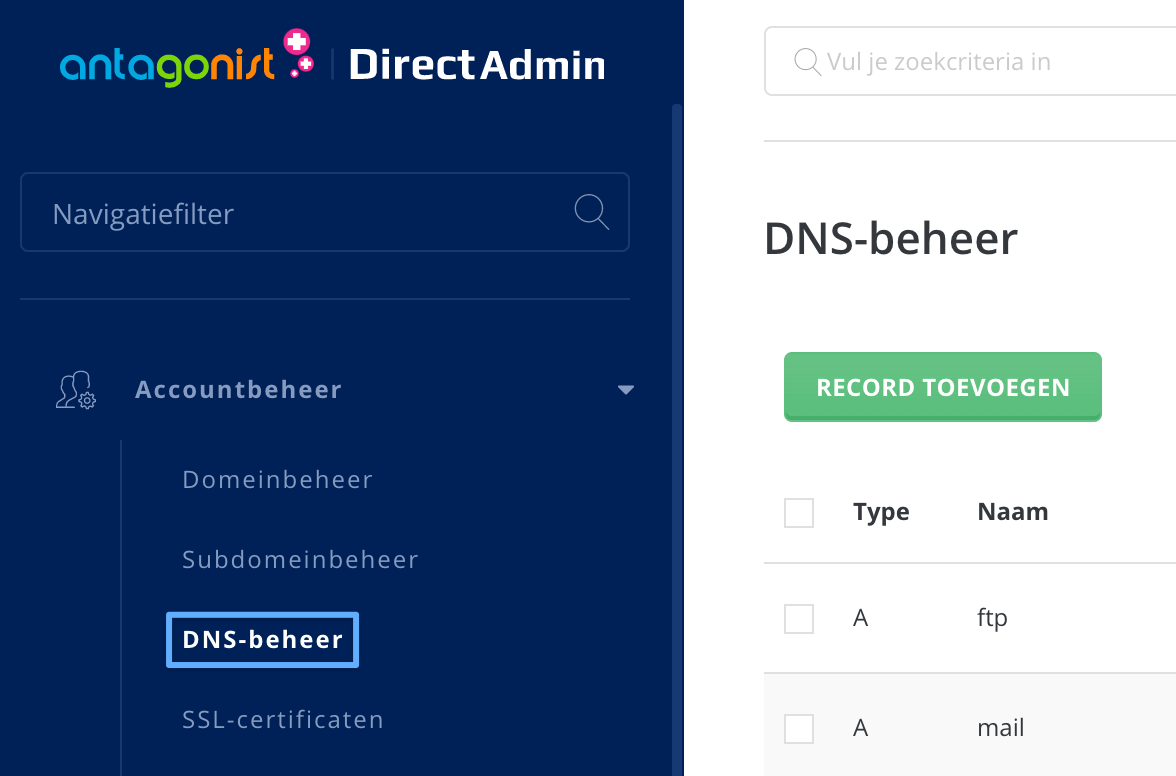This screenshot has width=1176, height=776.
Task: Click the RECORD TOEVOEGEN button
Action: click(942, 387)
